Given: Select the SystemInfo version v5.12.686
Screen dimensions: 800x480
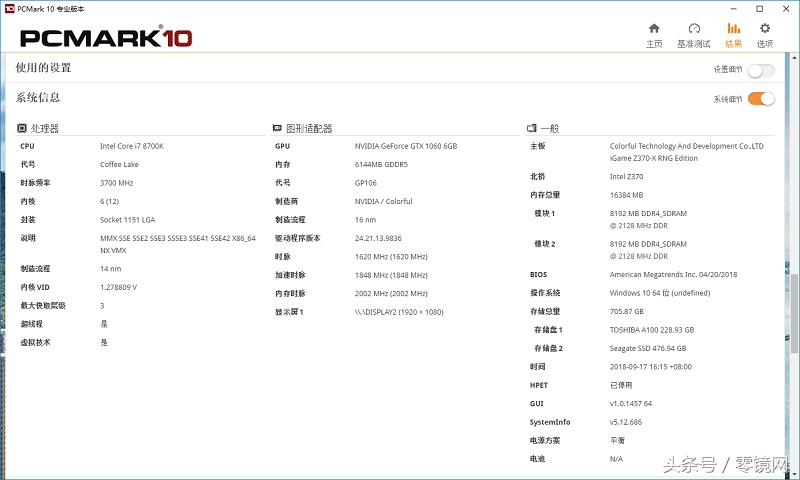Looking at the screenshot, I should (626, 422).
